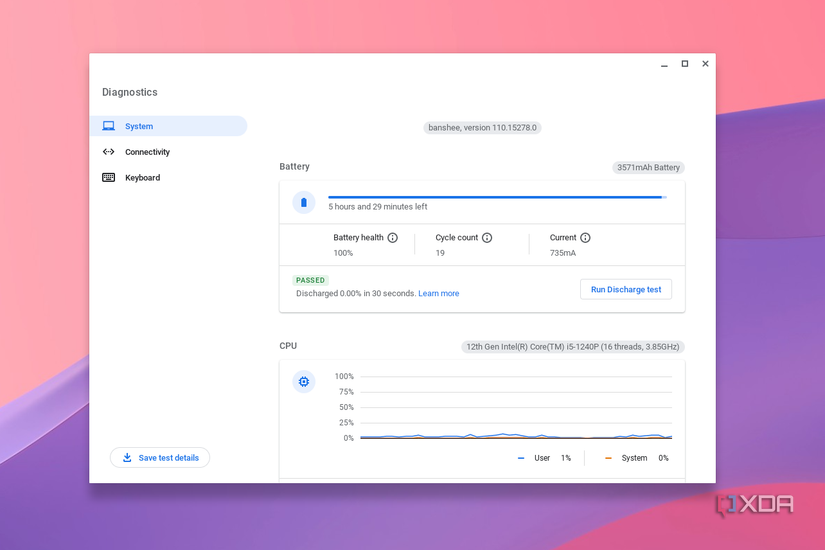The height and width of the screenshot is (550, 825).
Task: Click the Current info icon
Action: click(585, 238)
